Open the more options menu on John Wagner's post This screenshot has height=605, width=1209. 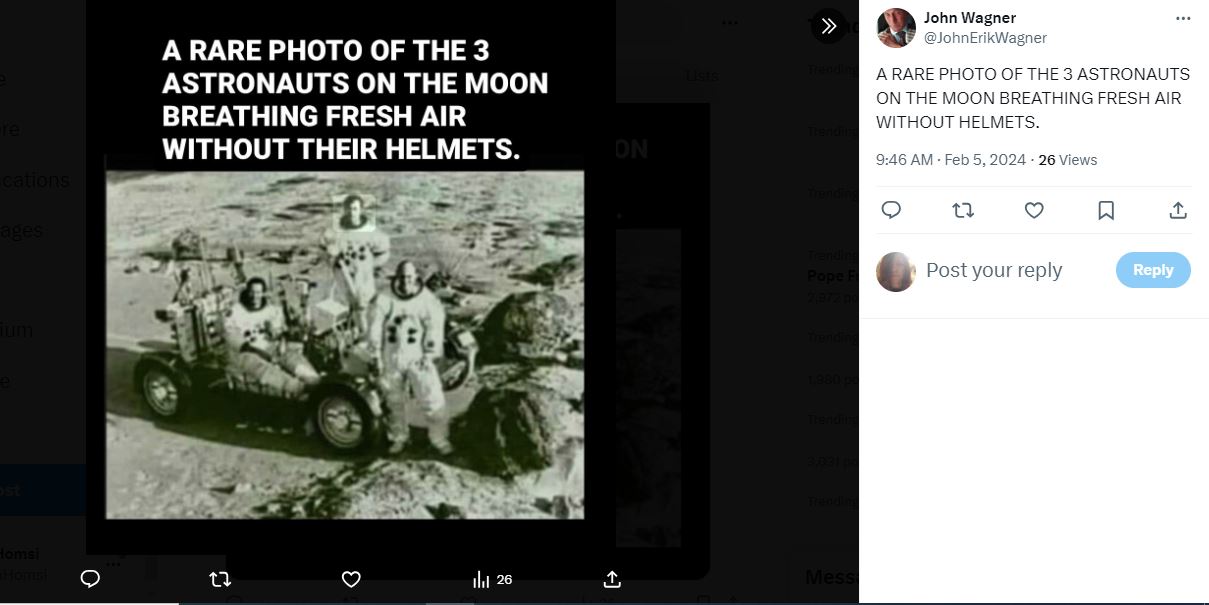coord(1183,19)
